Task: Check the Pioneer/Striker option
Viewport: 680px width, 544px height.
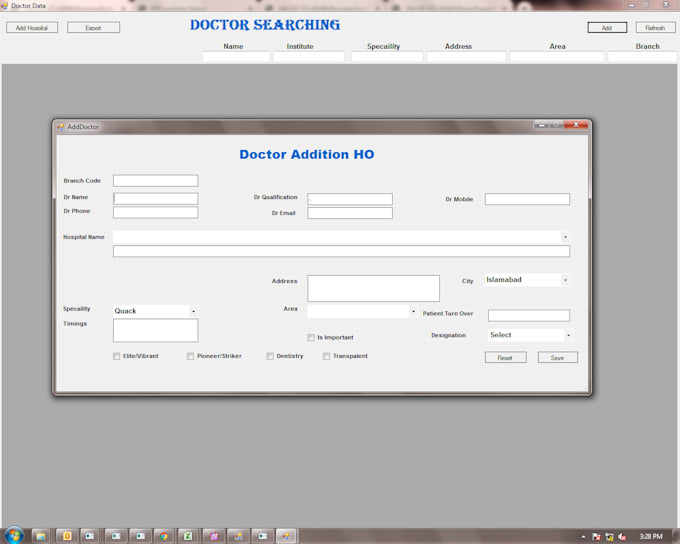Action: click(190, 356)
